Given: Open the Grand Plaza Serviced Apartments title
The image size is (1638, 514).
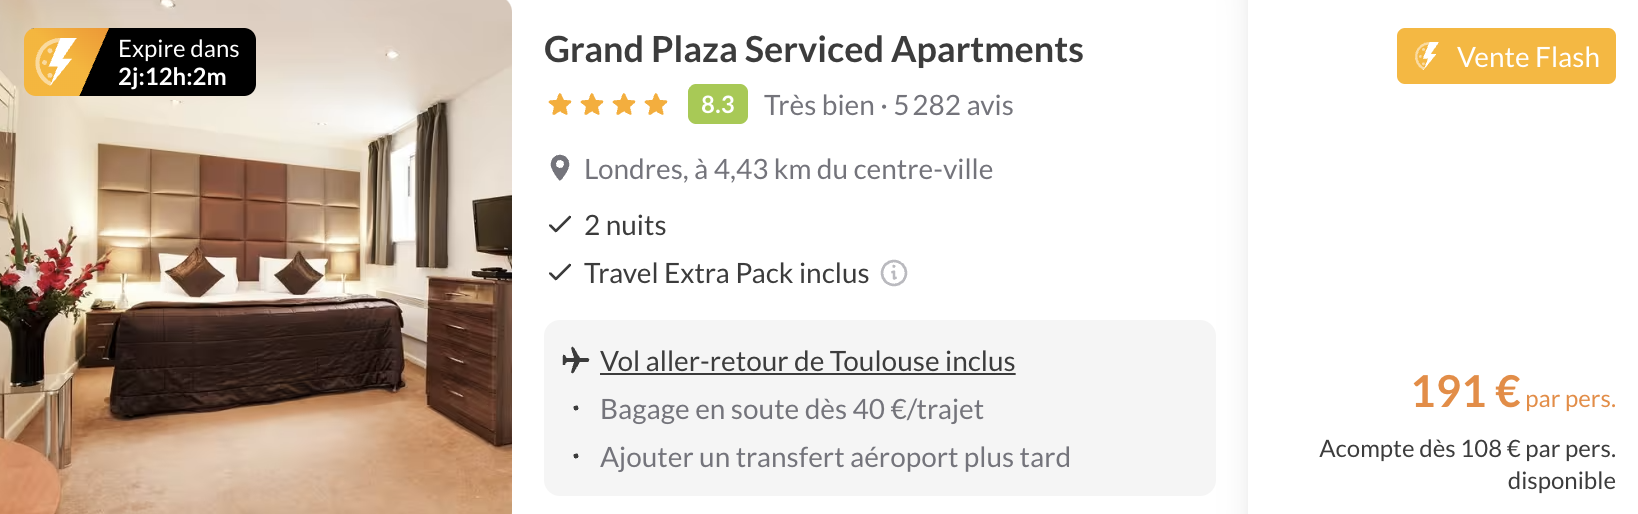Looking at the screenshot, I should (813, 50).
